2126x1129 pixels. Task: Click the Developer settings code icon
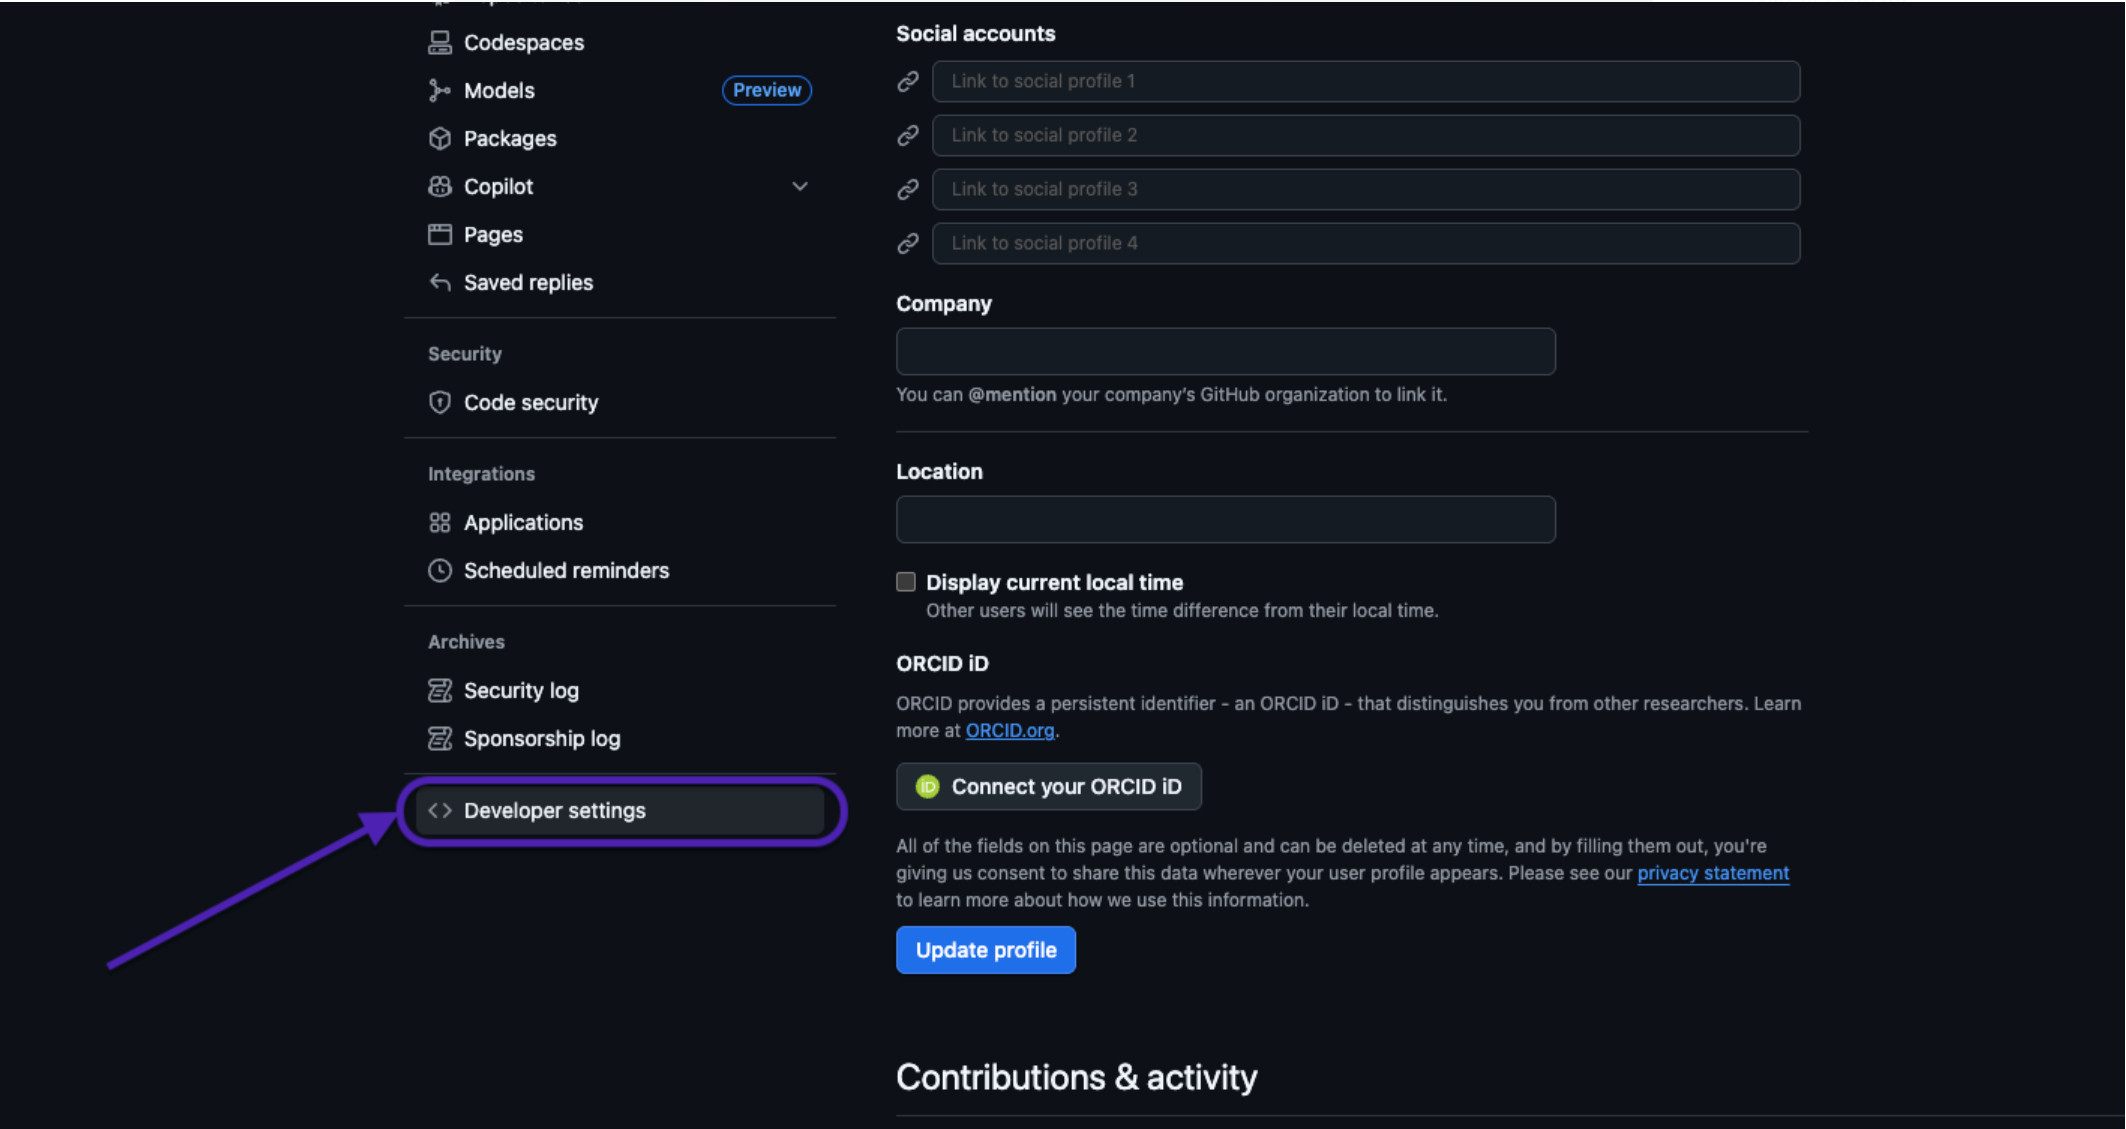(x=439, y=810)
